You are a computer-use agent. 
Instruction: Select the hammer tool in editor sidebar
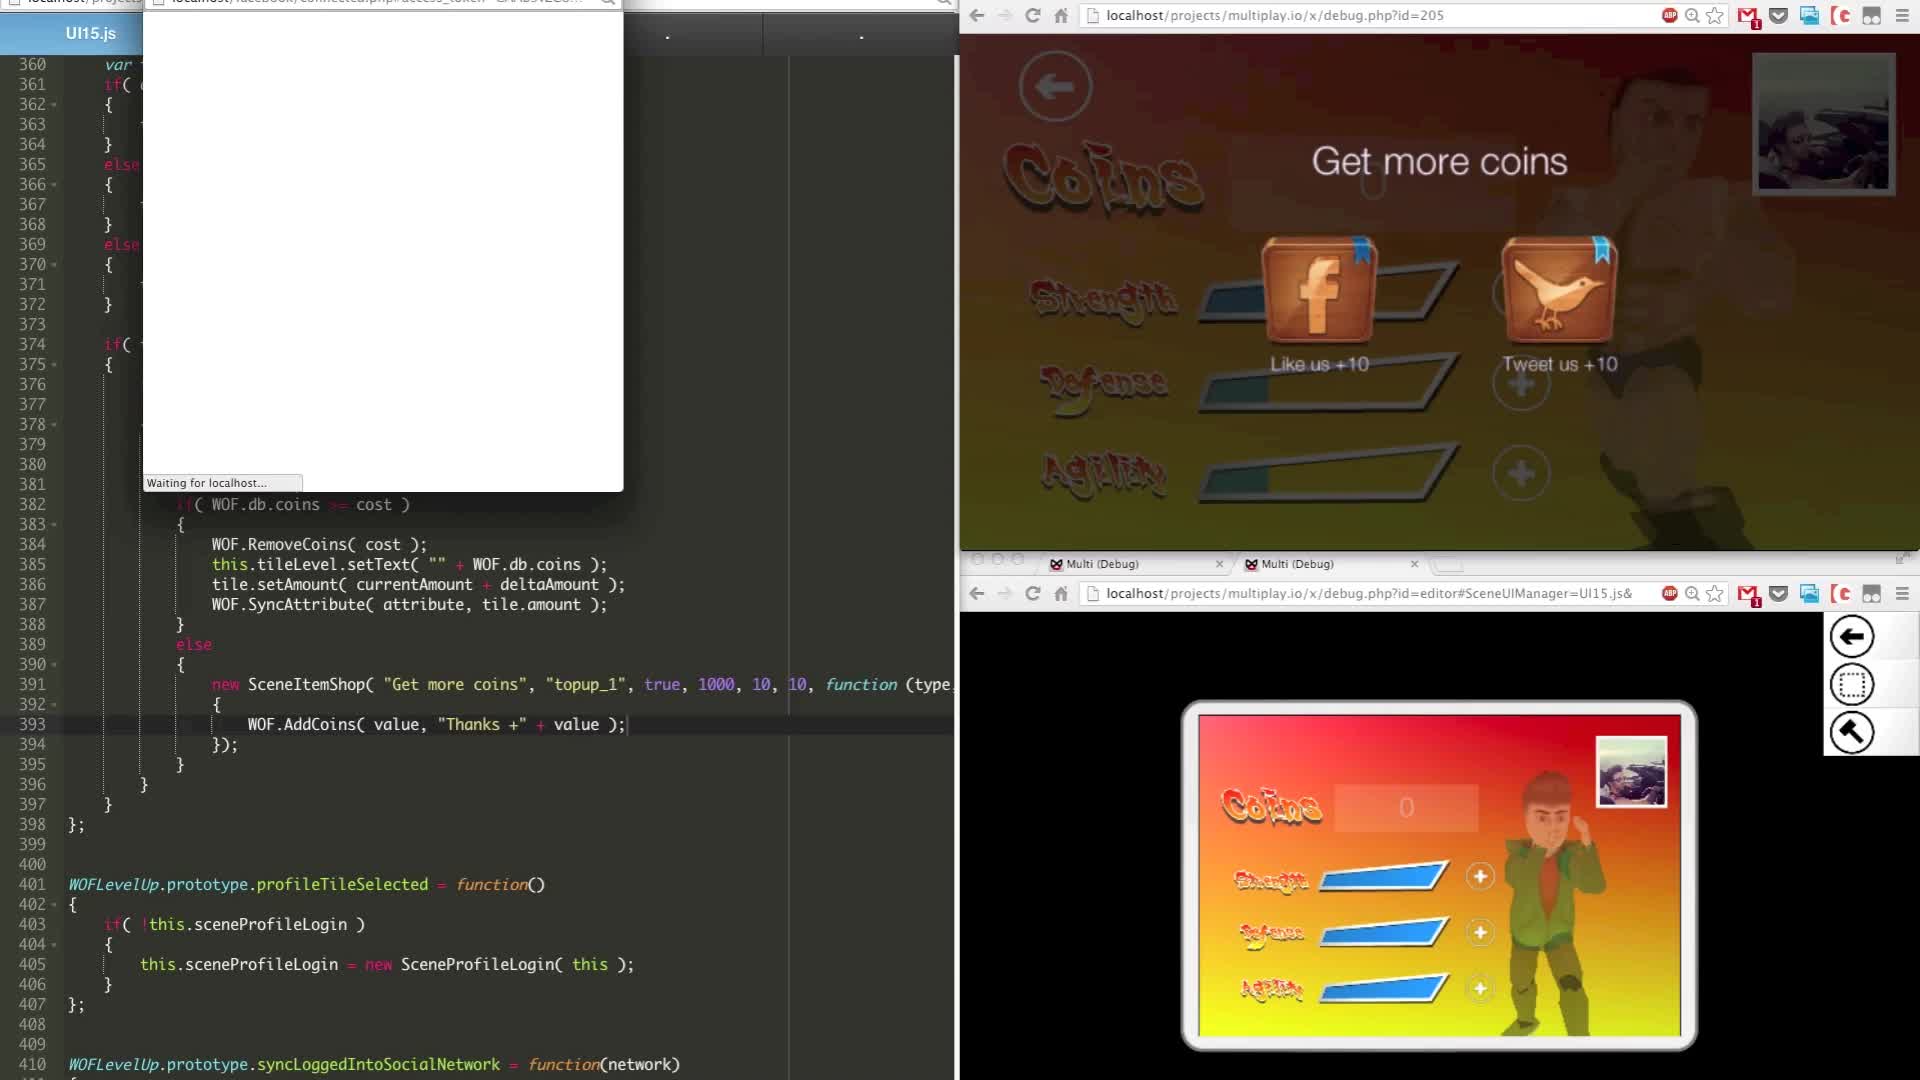click(x=1852, y=732)
